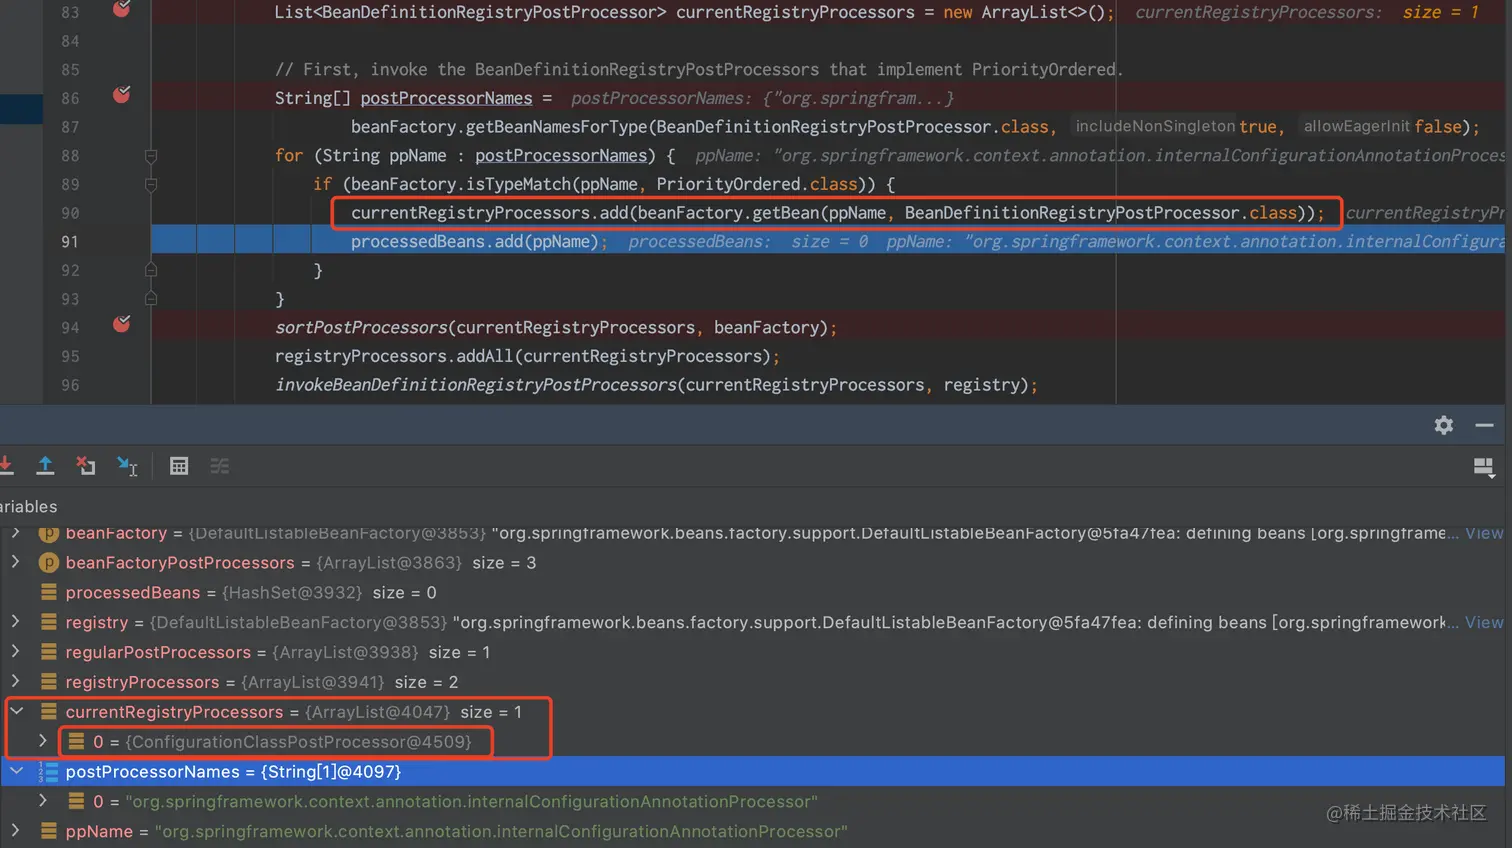Click the beanFactory parameter icon
The height and width of the screenshot is (848, 1512).
48,533
